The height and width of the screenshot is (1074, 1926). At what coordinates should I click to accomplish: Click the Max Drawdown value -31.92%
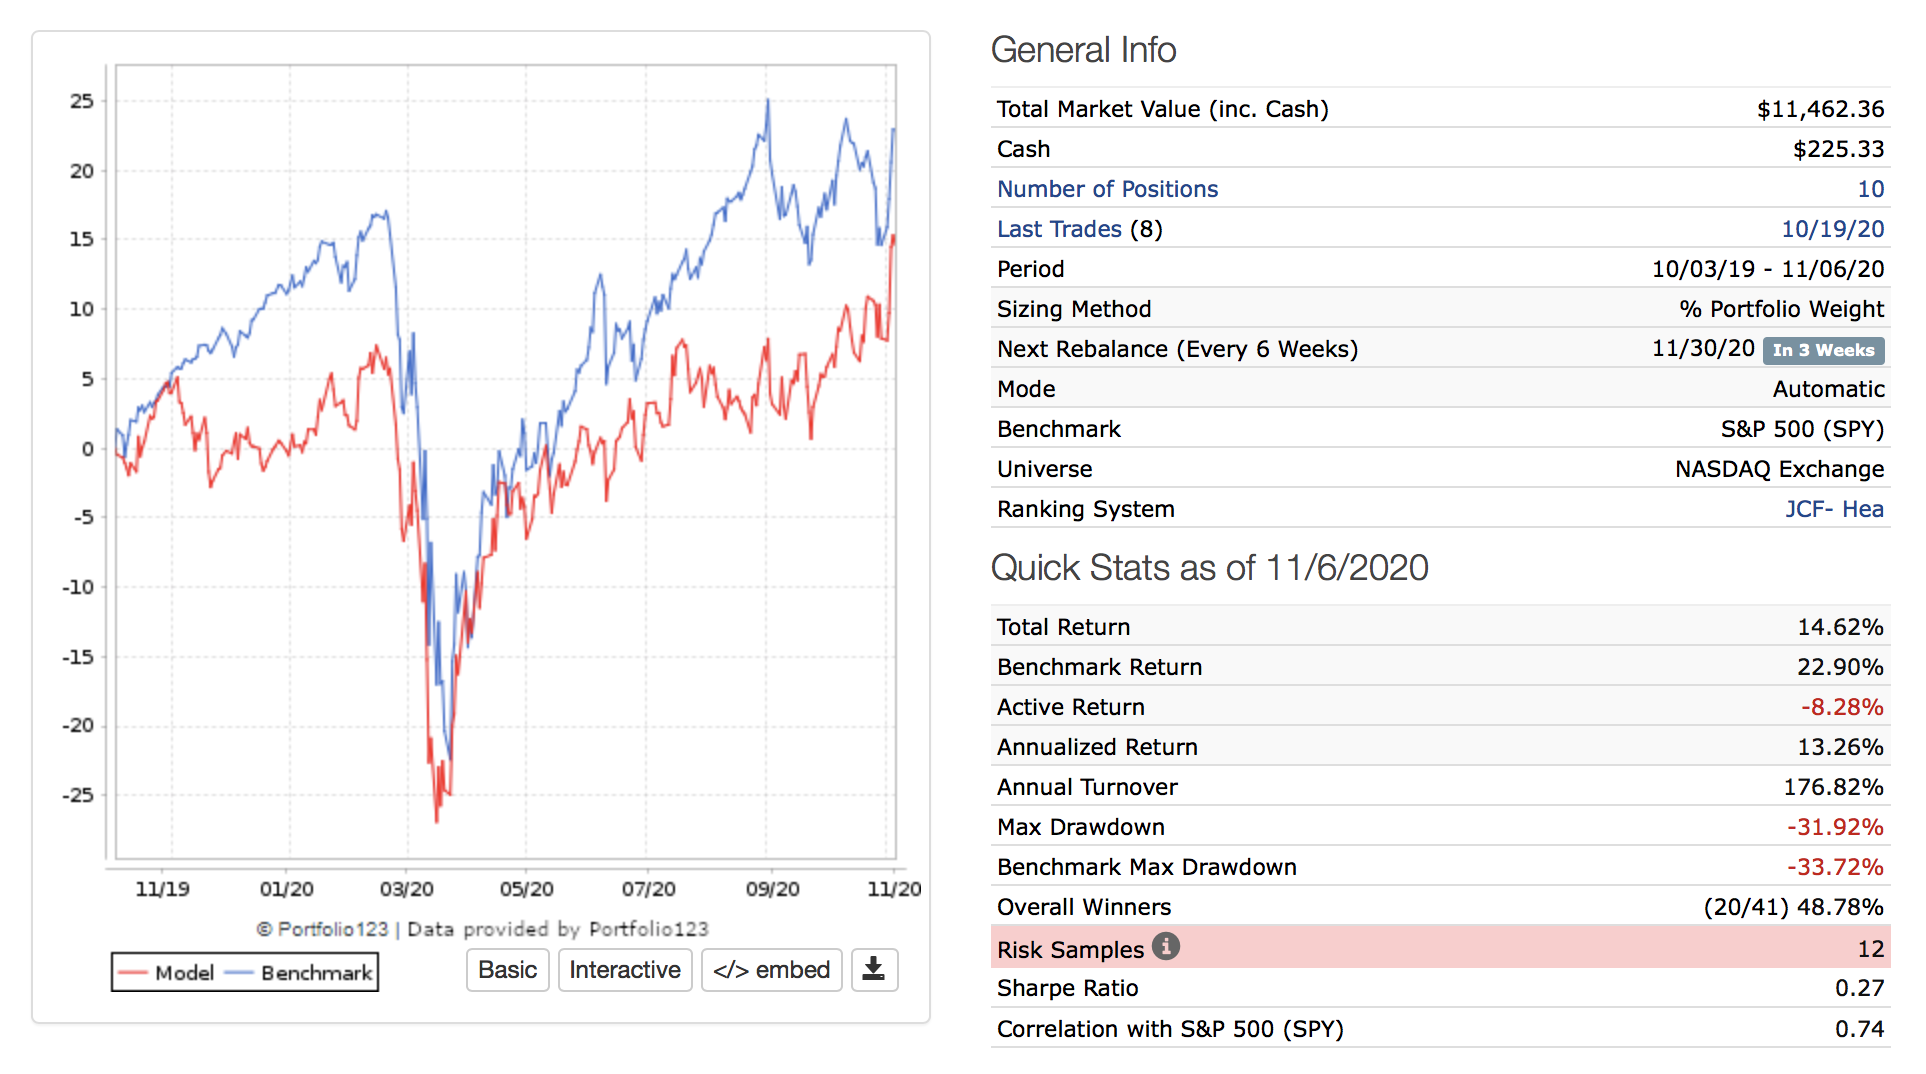1835,827
